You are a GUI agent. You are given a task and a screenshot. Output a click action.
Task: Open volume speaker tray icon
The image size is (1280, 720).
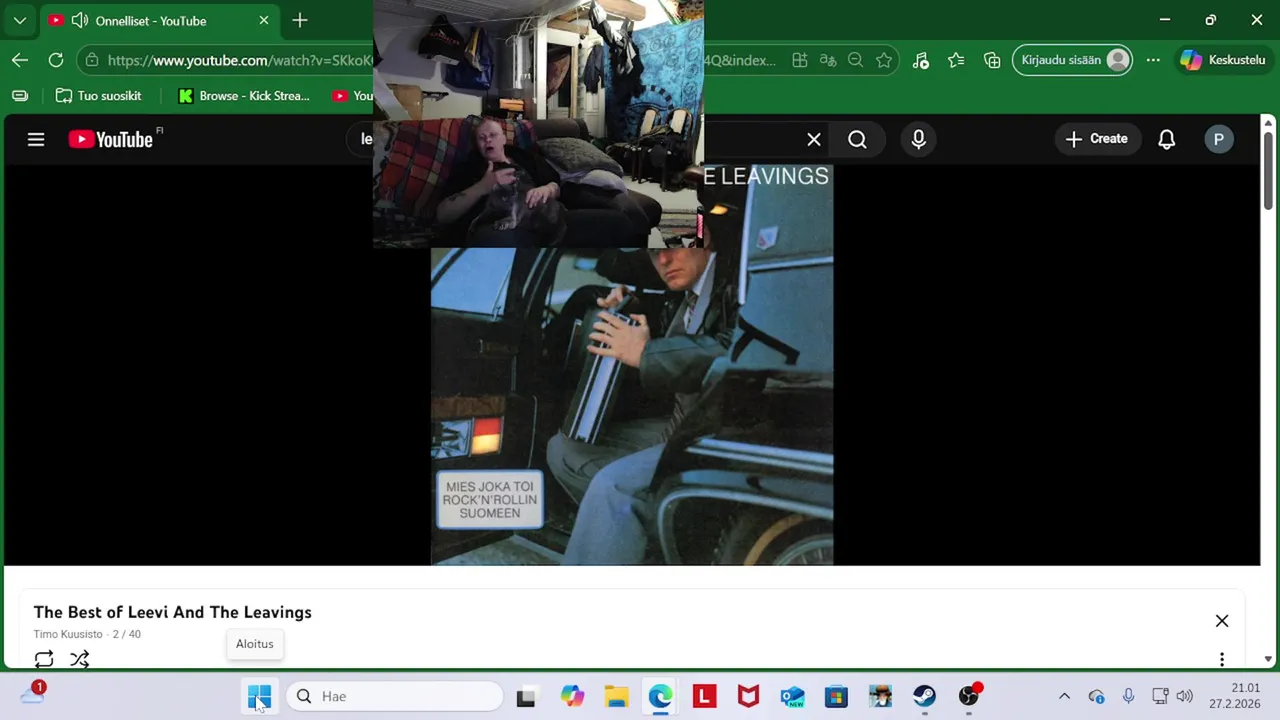coord(1185,696)
